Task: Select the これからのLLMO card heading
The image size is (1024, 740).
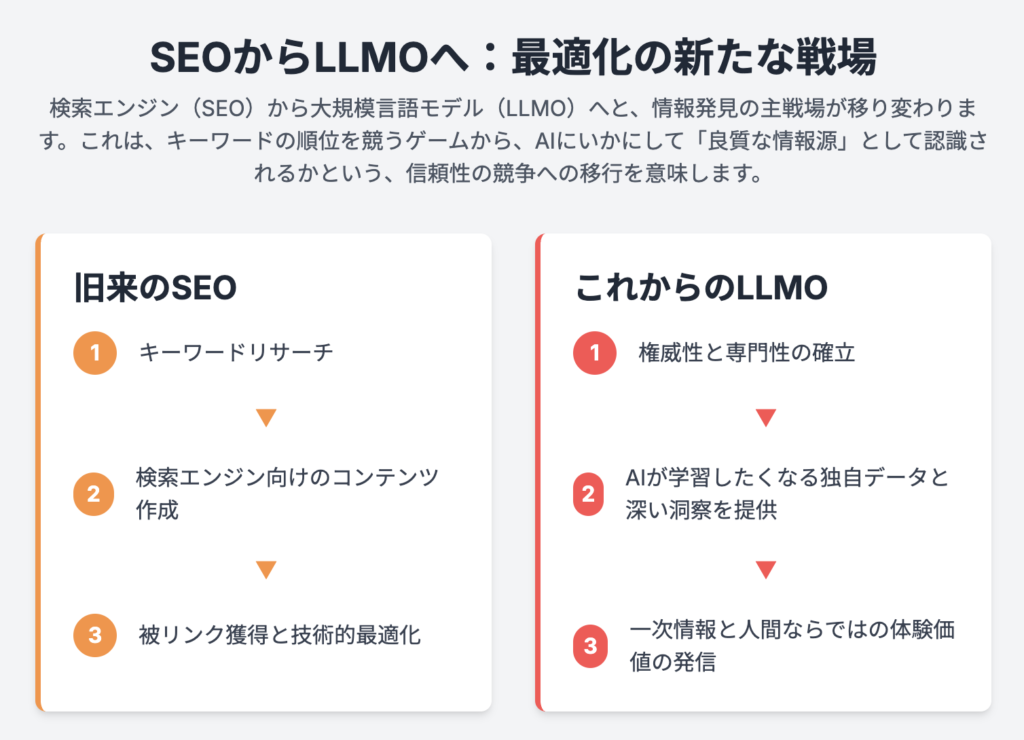Action: pos(701,287)
